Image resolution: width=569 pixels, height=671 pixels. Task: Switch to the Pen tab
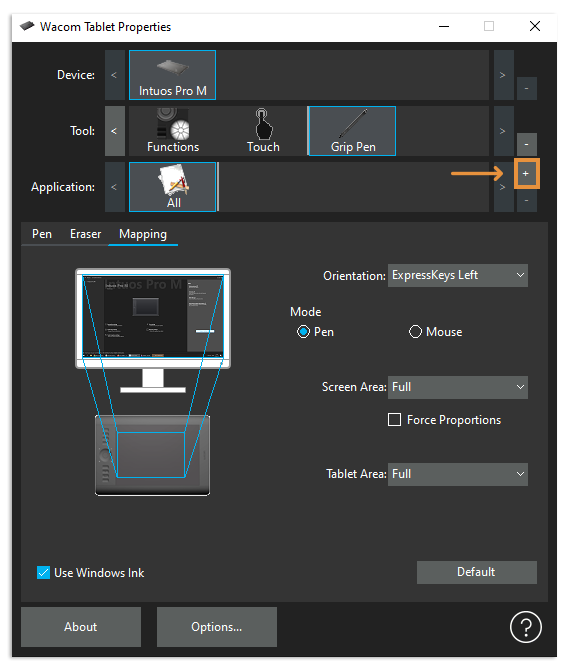42,234
